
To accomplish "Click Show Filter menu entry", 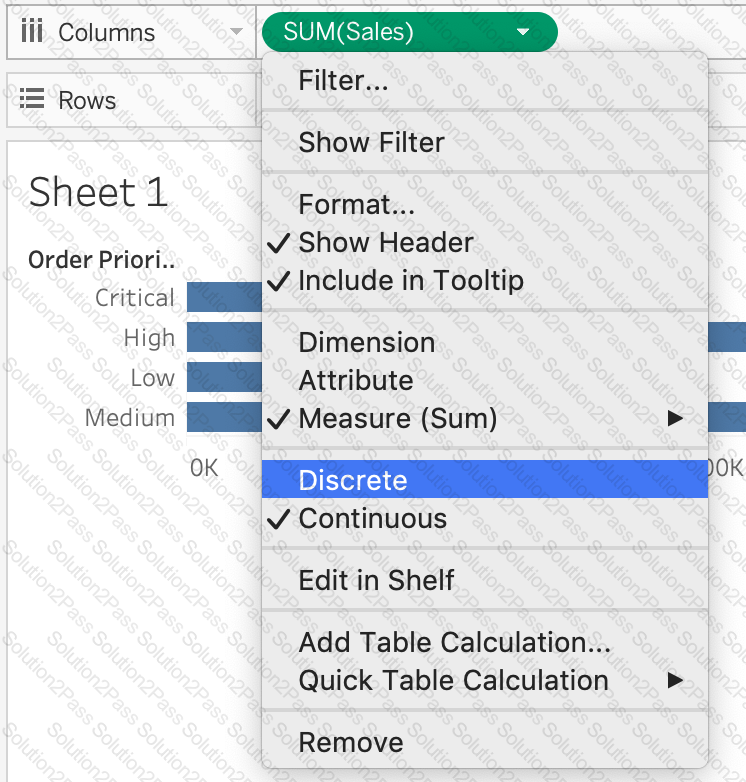I will pos(371,143).
